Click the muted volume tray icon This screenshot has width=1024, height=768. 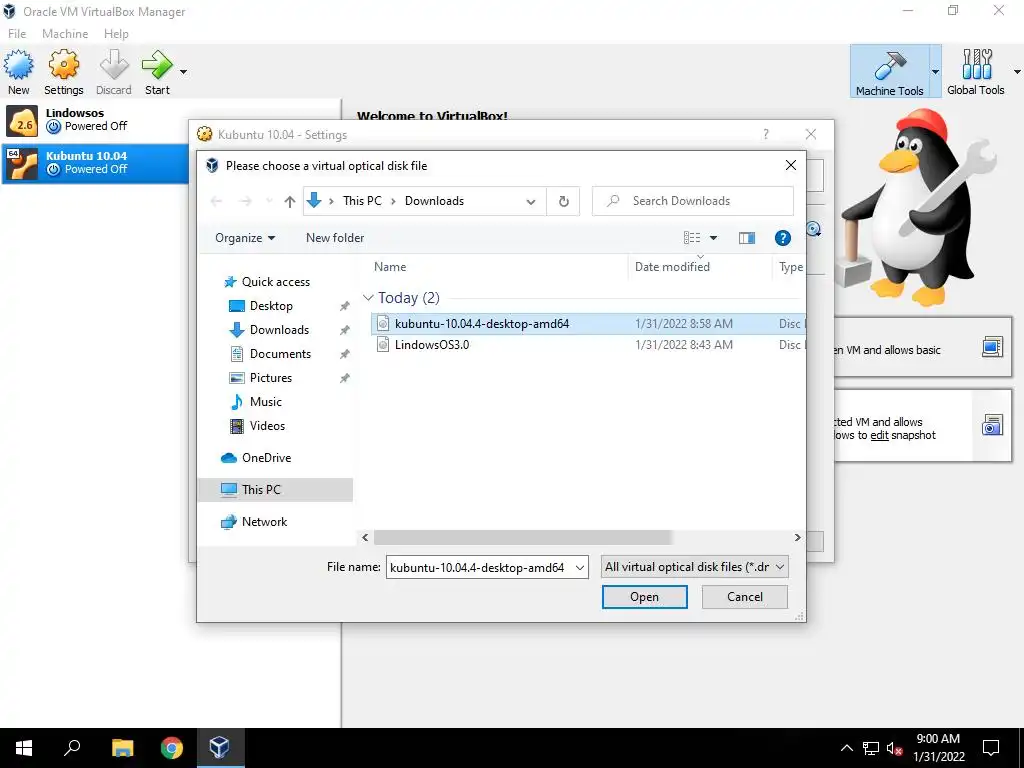pyautogui.click(x=894, y=749)
